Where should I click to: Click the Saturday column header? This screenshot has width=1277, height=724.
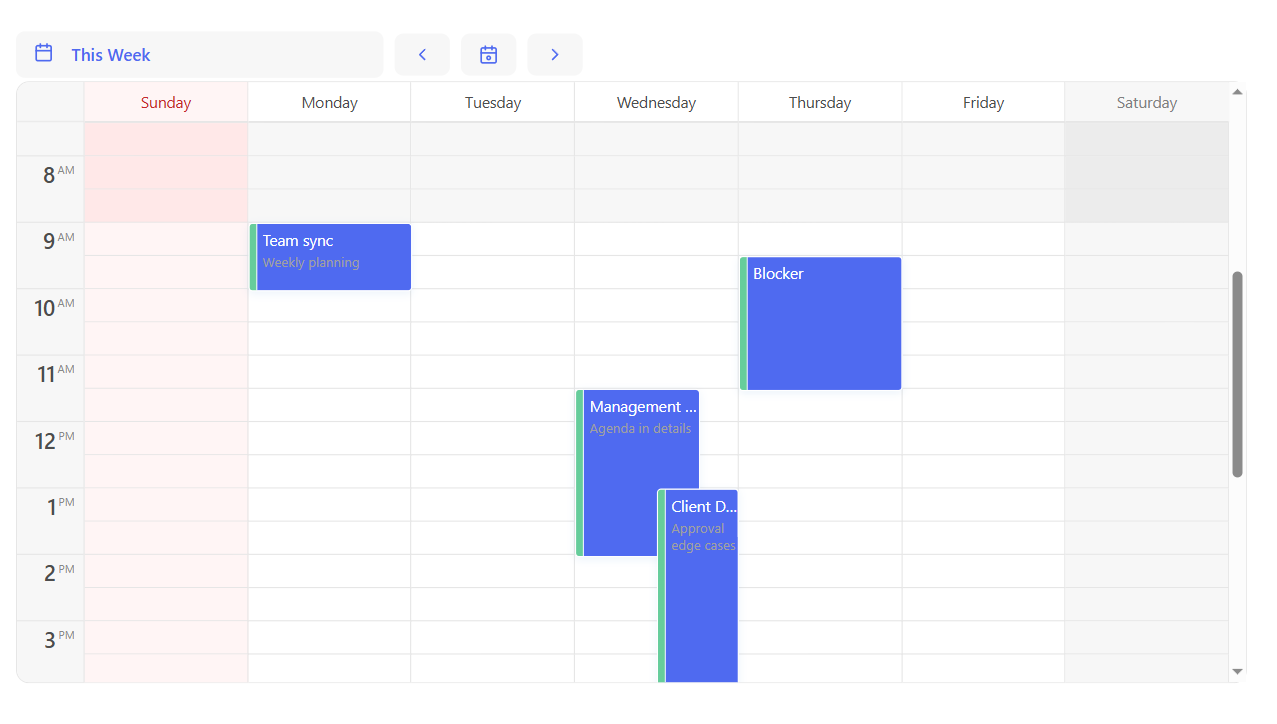coord(1146,103)
